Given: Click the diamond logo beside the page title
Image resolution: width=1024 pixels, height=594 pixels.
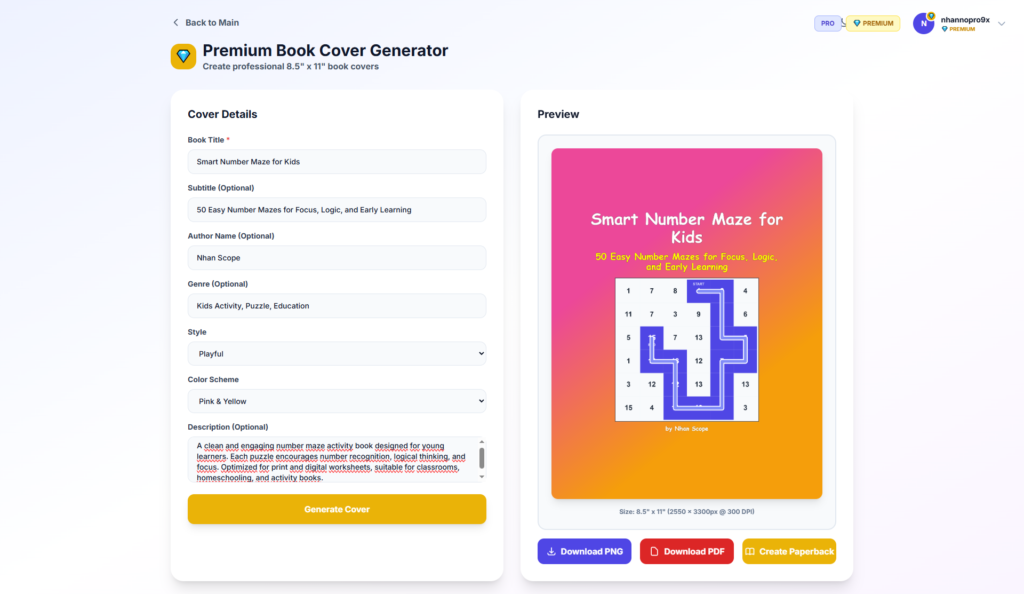Looking at the screenshot, I should (x=183, y=57).
